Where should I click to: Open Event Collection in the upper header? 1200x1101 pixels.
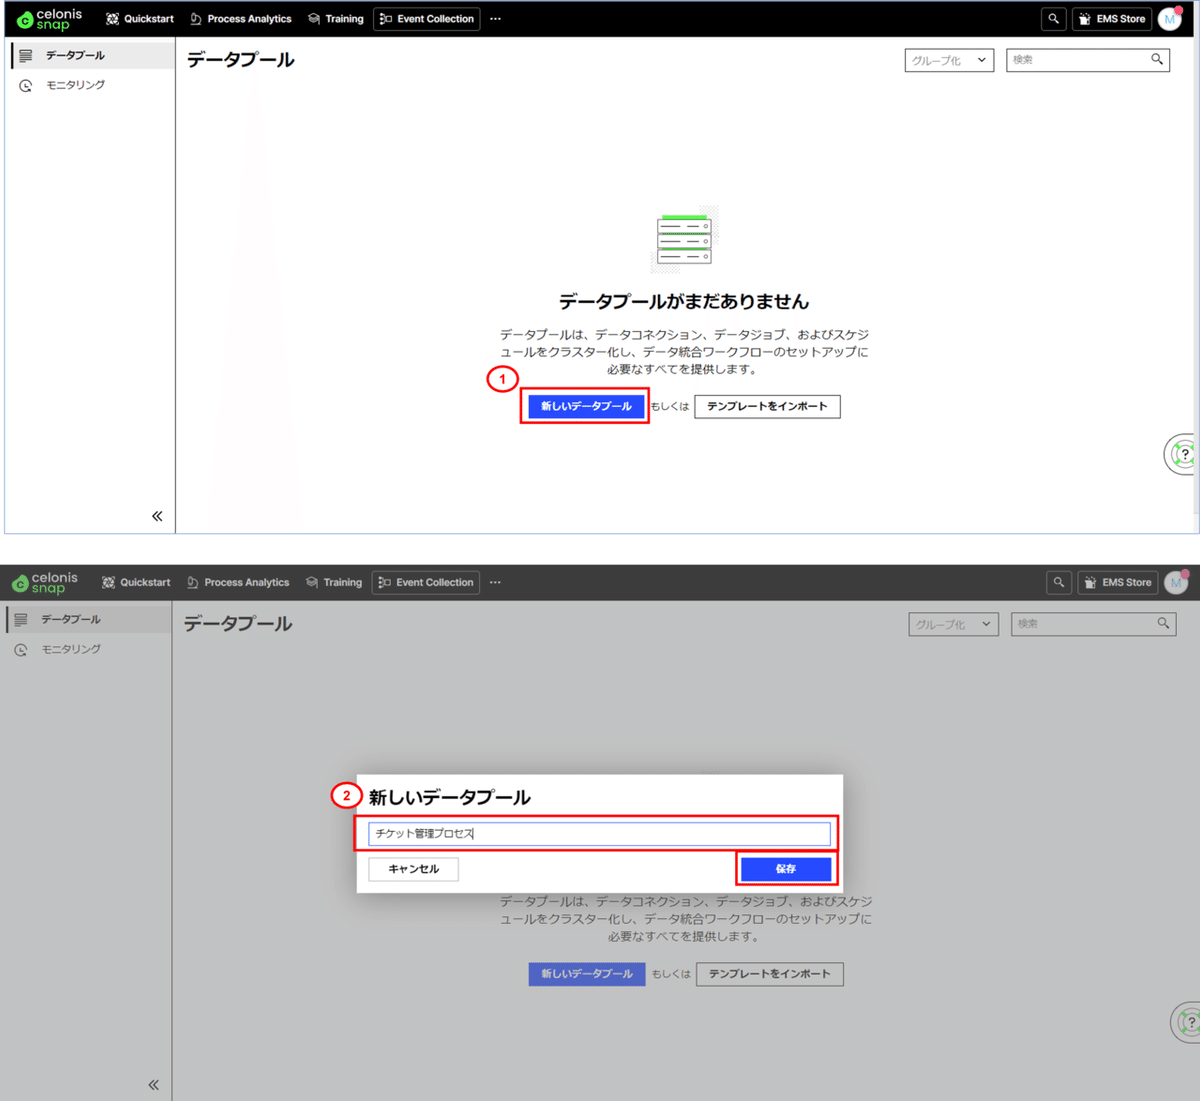click(427, 19)
